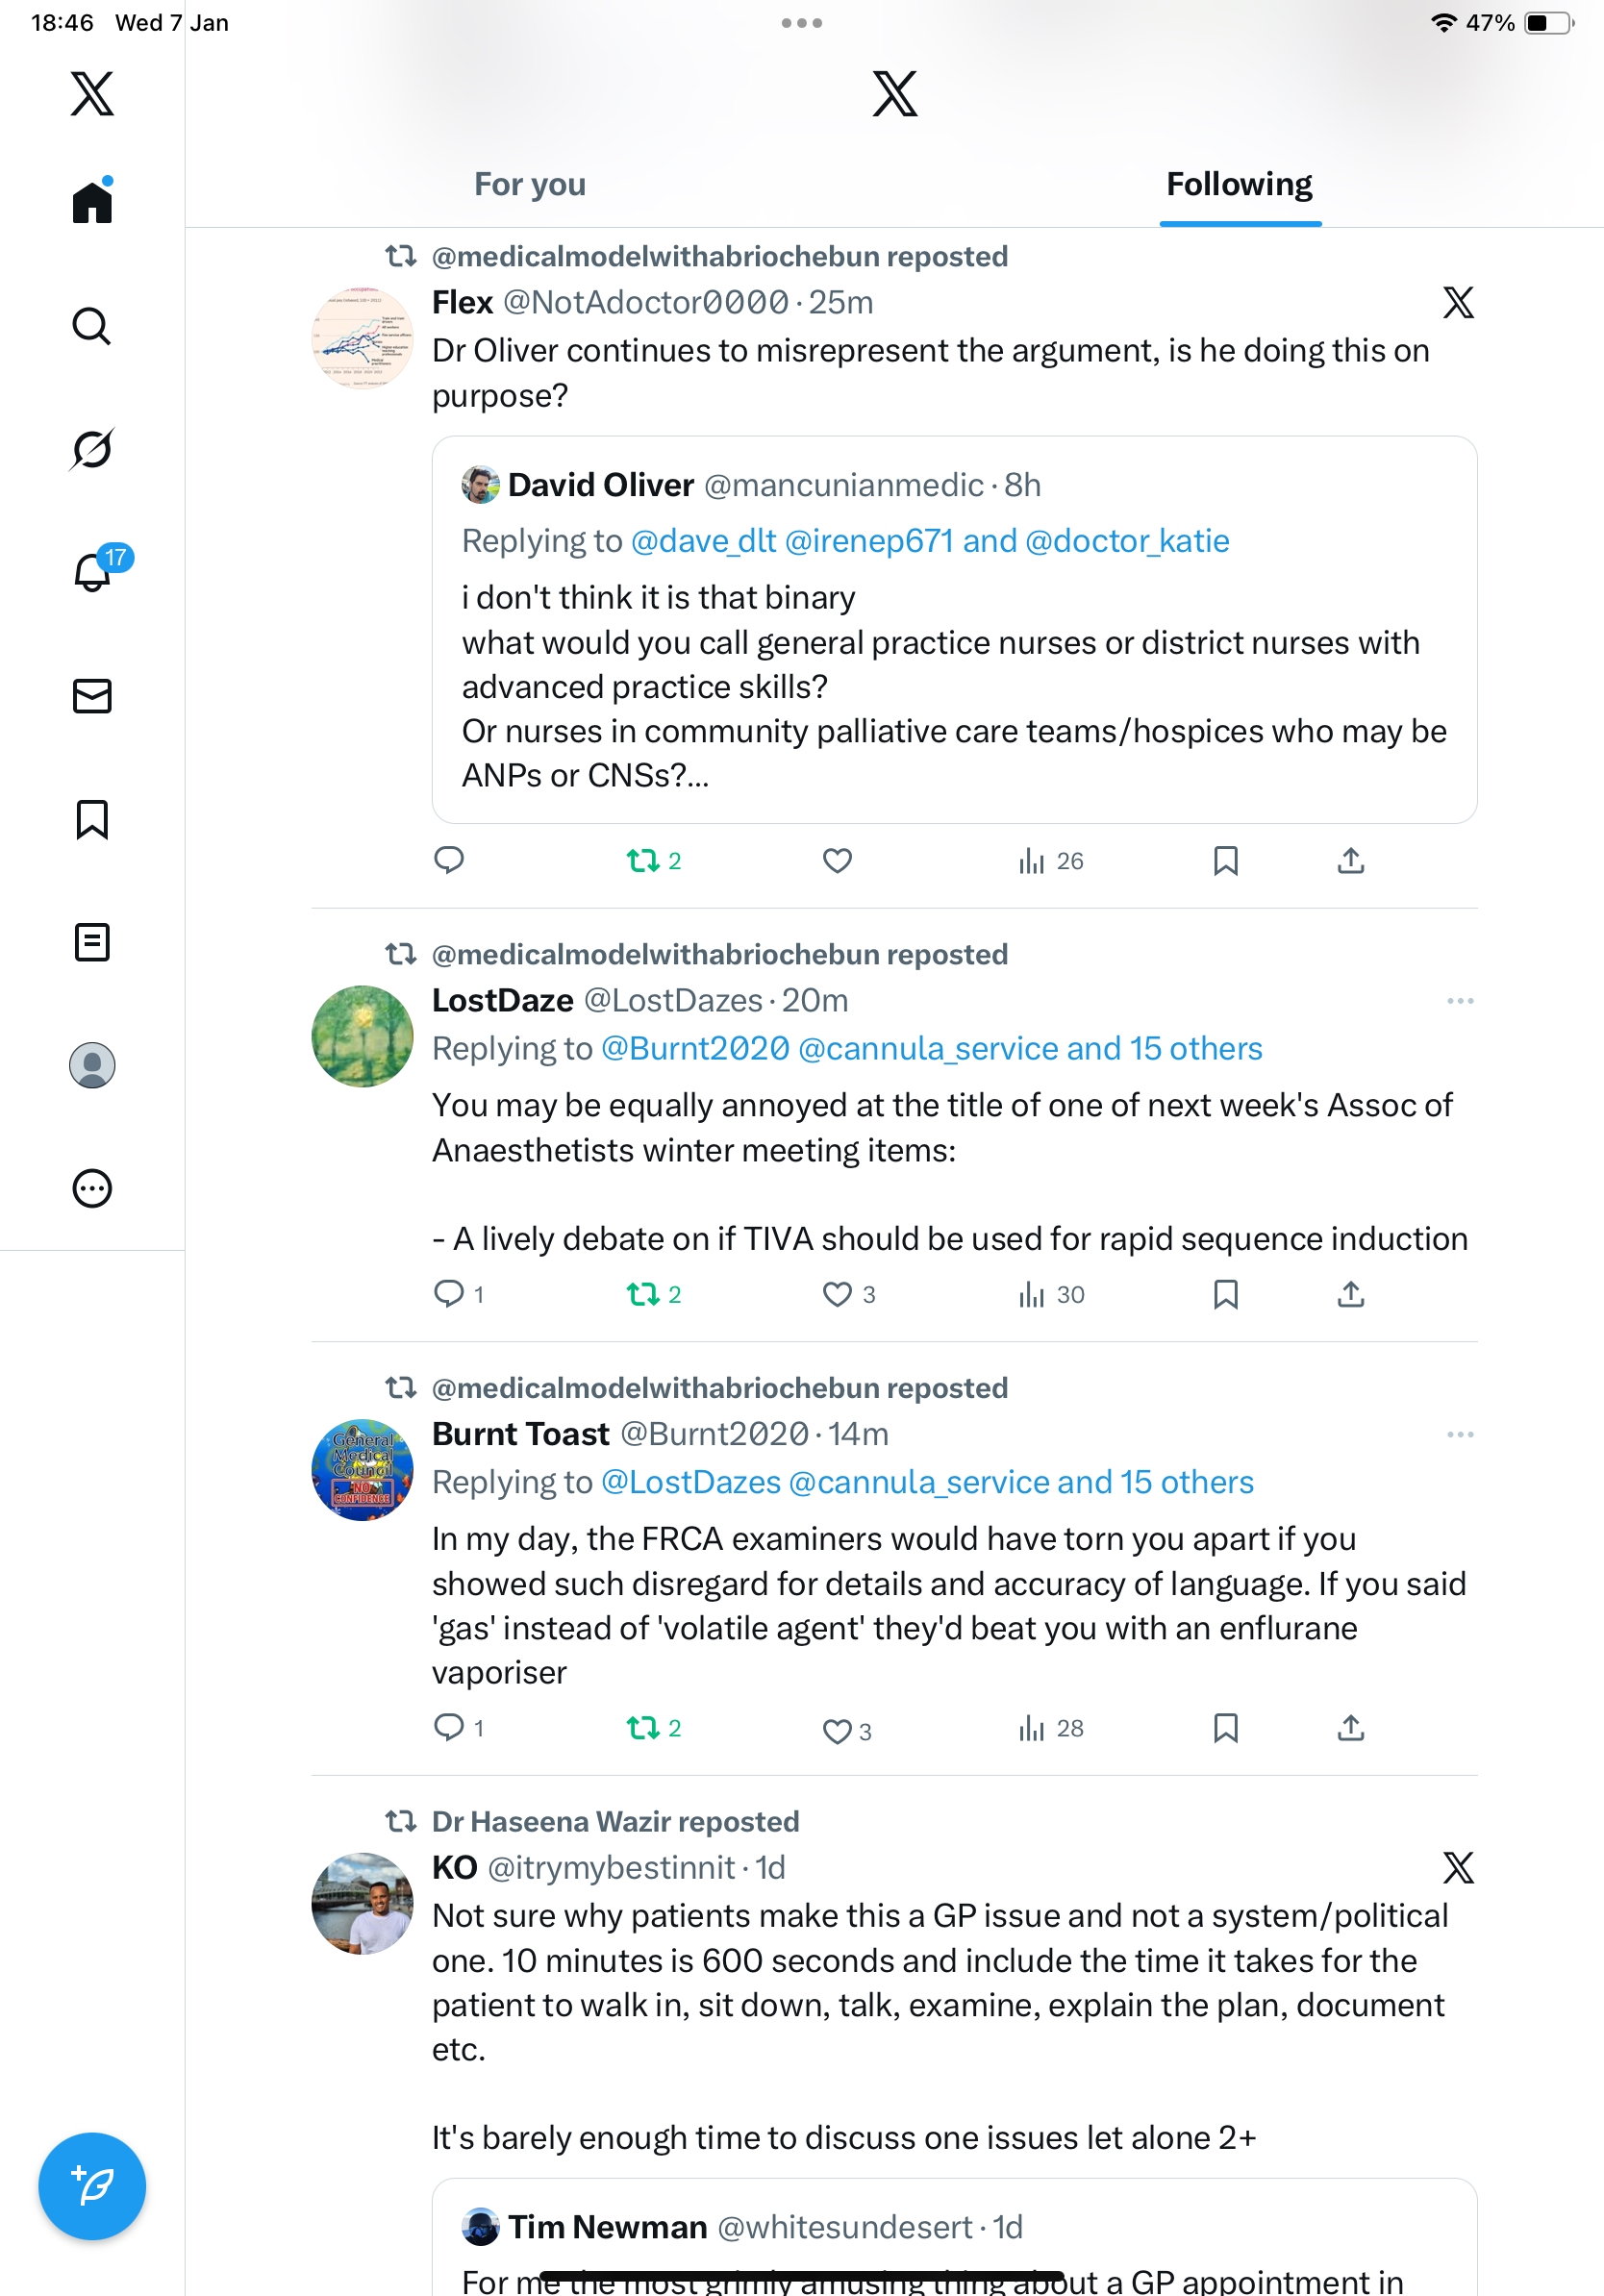Tap the compose new post button

click(92, 2186)
